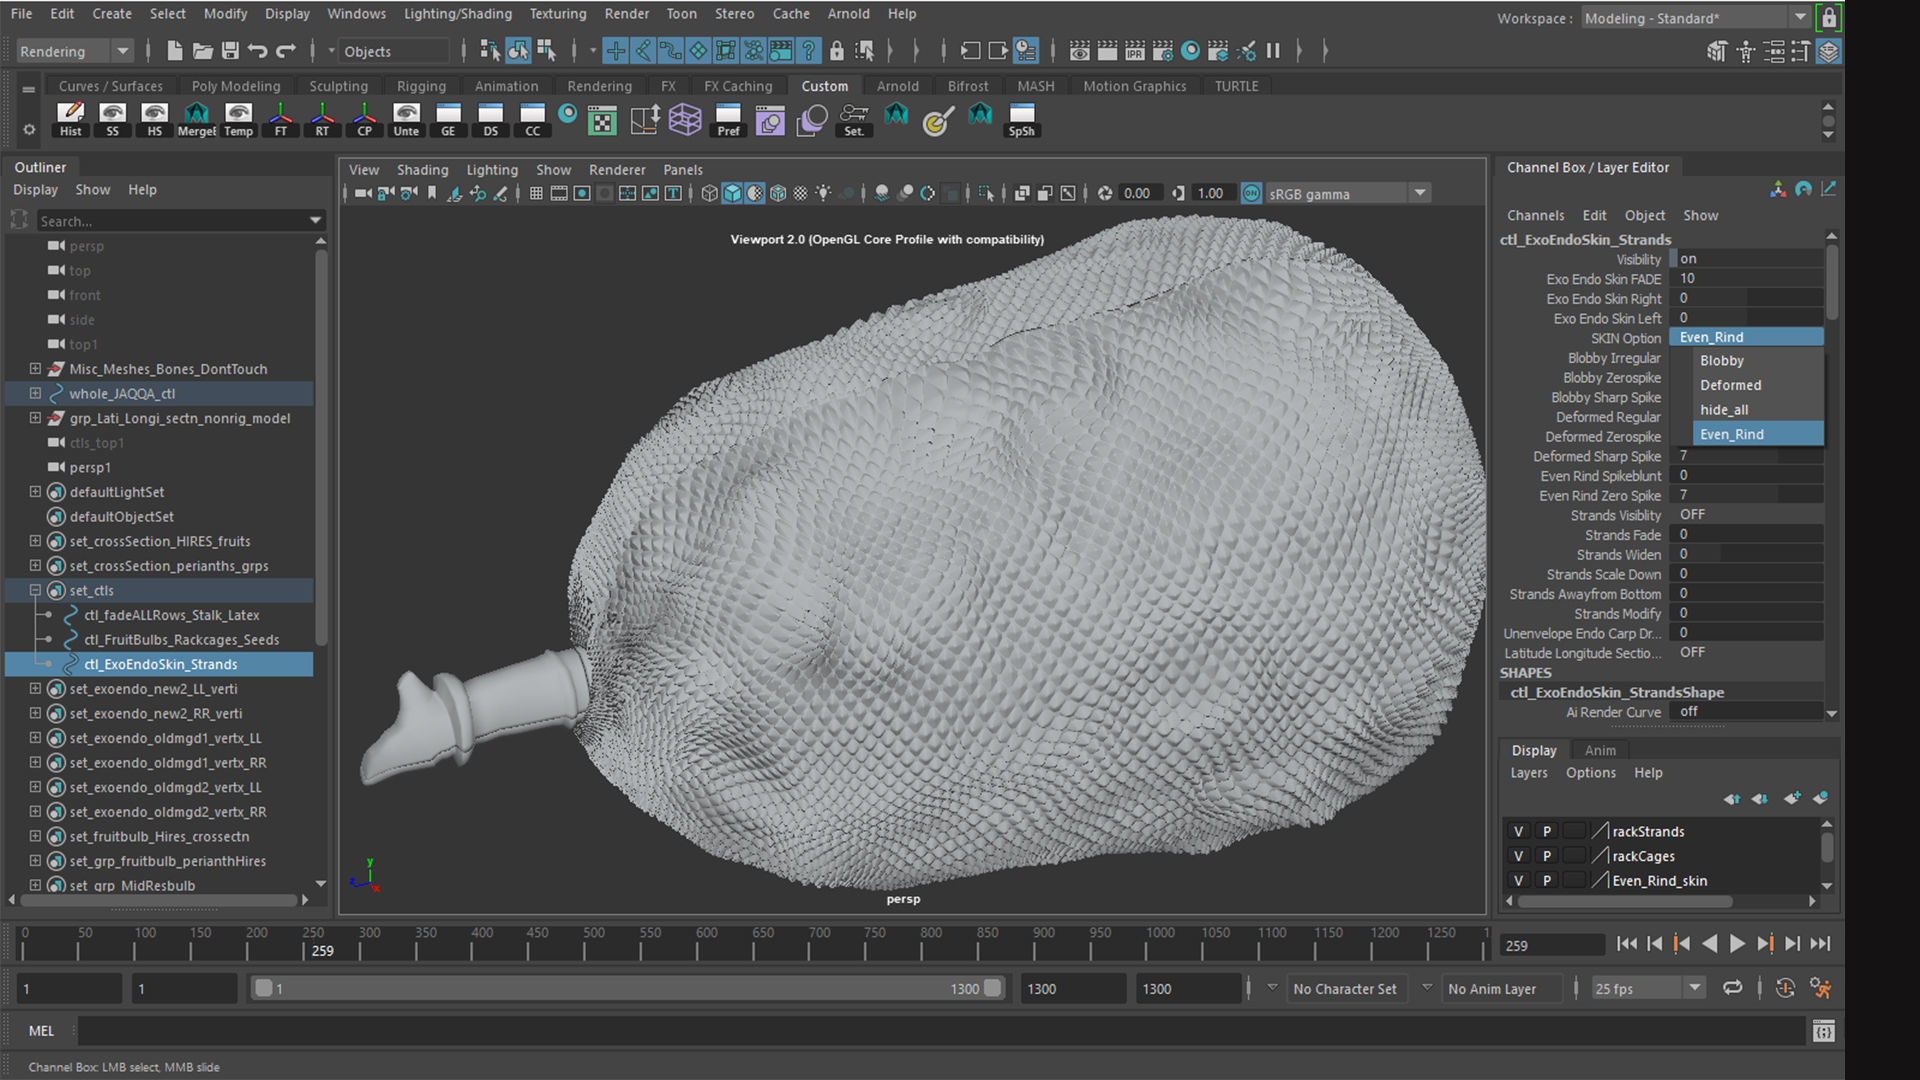This screenshot has height=1080, width=1920.
Task: Click the RT shelf icon
Action: (322, 119)
